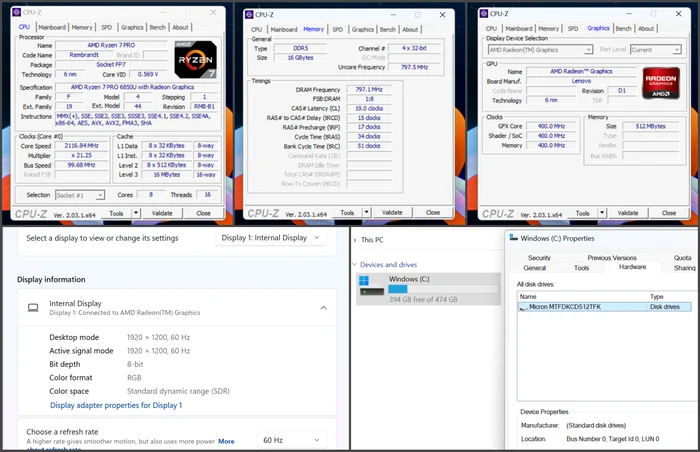Viewport: 700px width, 452px height.
Task: Click Validate button in middle CPU-Z window
Action: [x=392, y=212]
